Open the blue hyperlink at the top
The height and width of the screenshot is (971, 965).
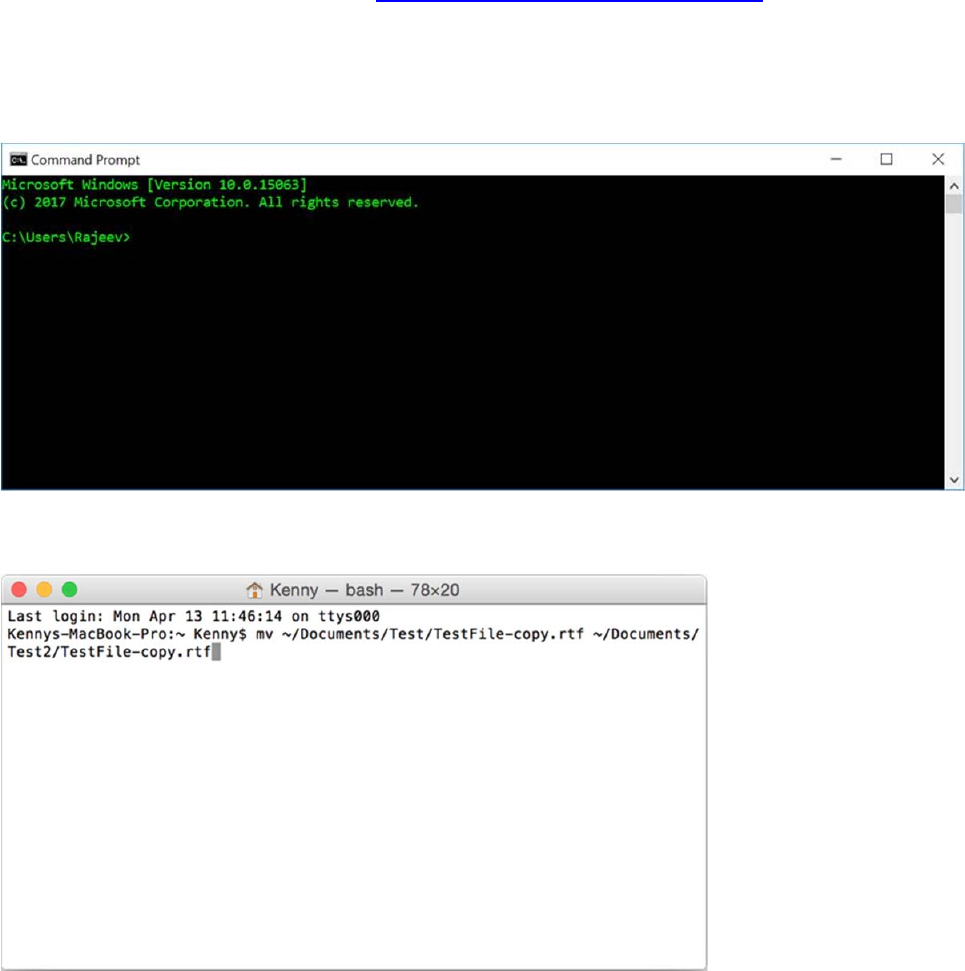(x=570, y=5)
